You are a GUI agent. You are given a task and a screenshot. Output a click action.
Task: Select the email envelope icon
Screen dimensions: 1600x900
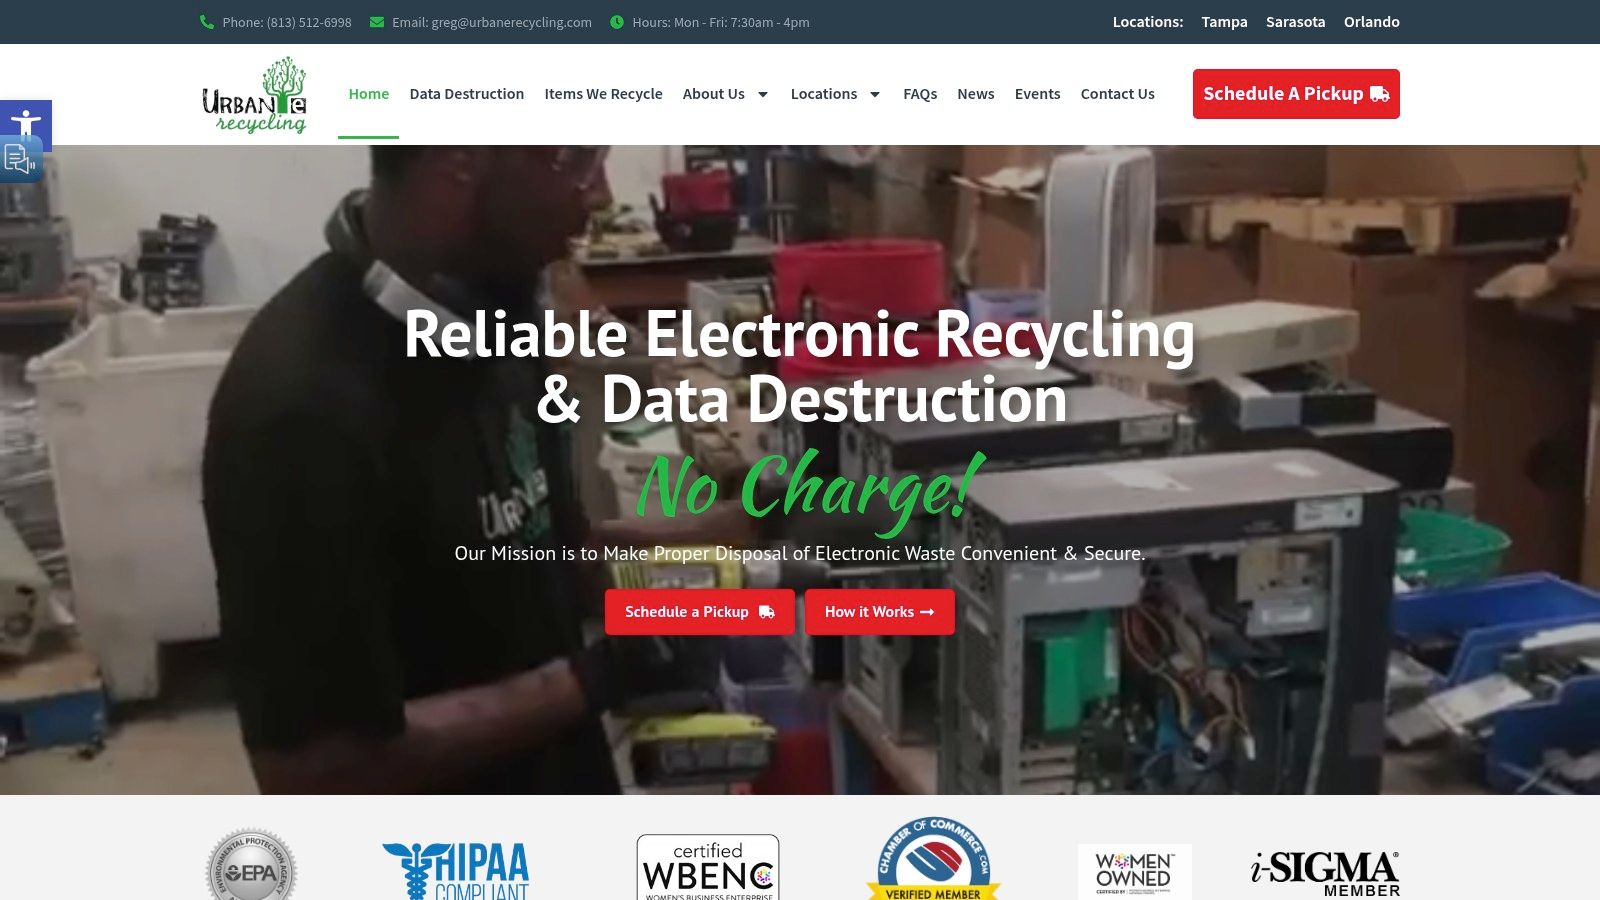(375, 21)
